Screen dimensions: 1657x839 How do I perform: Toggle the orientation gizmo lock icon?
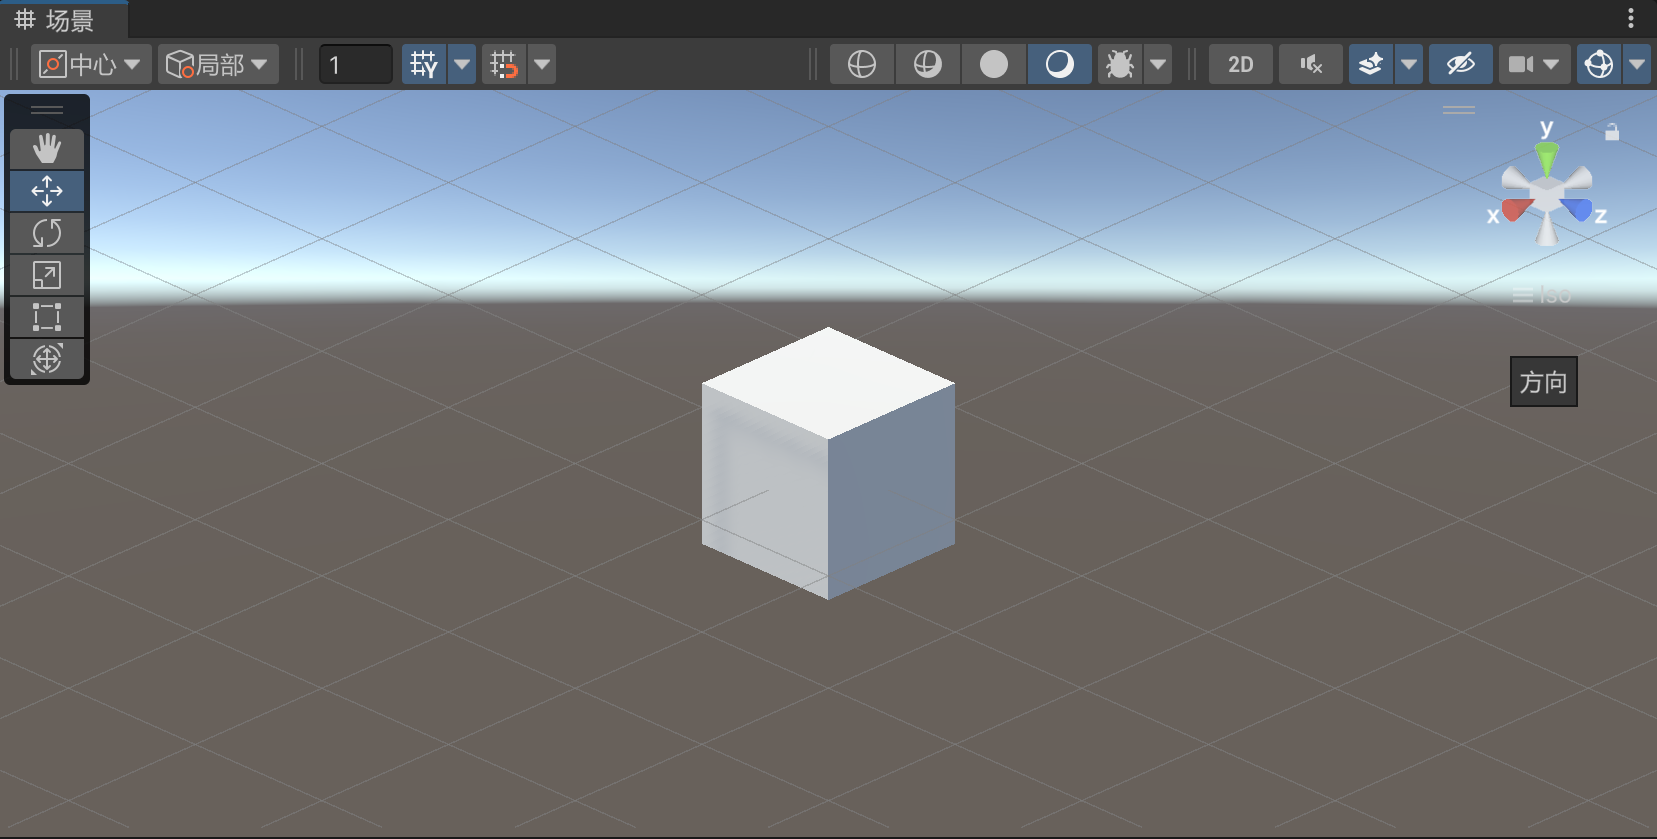point(1612,132)
